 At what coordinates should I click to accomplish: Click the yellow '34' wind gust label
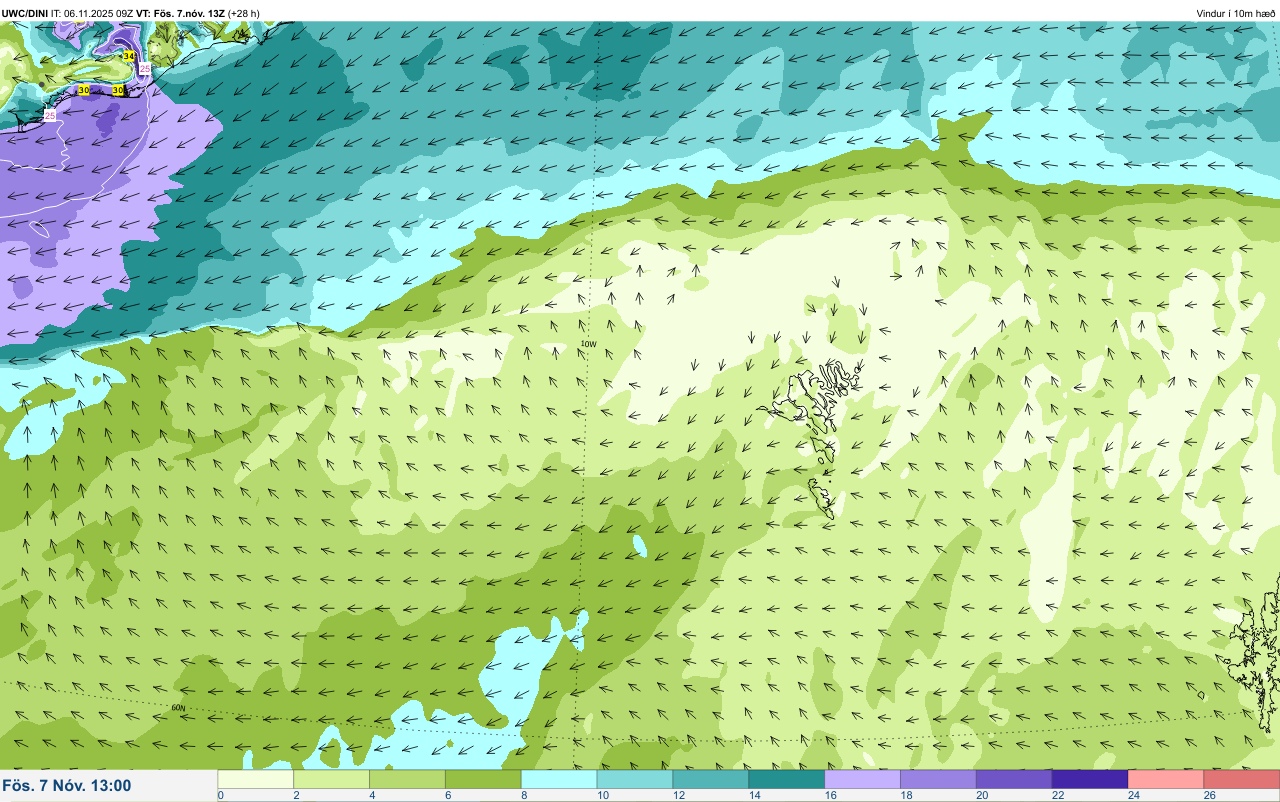pos(129,56)
